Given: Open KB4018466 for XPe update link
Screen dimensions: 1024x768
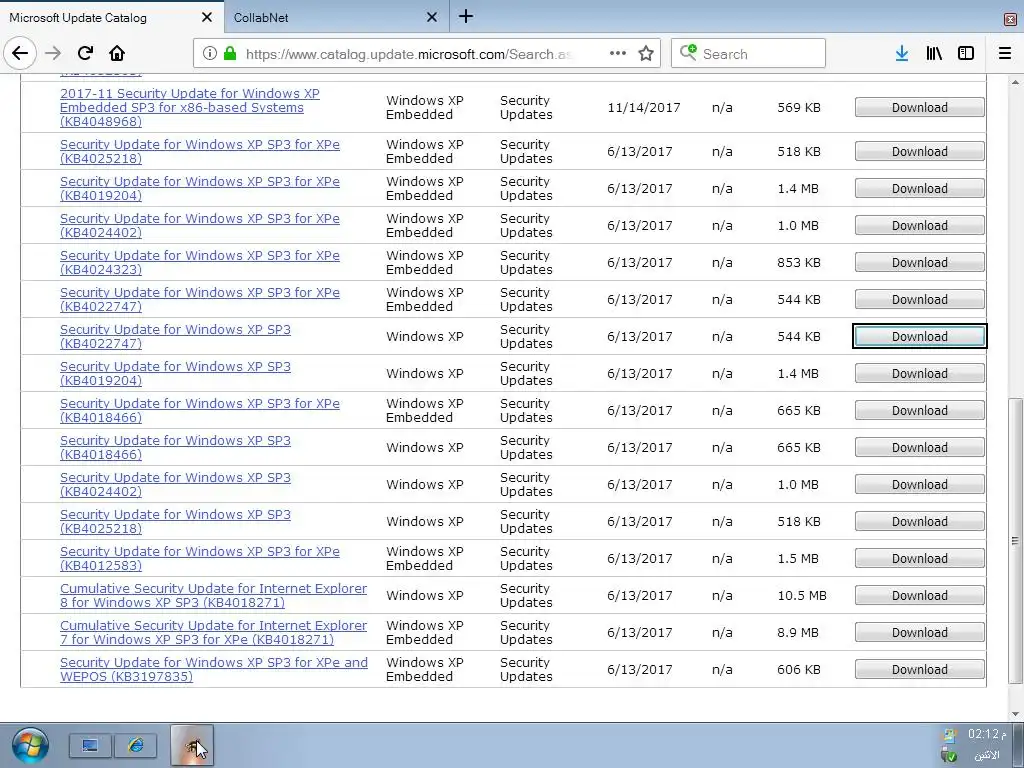Looking at the screenshot, I should [x=200, y=410].
